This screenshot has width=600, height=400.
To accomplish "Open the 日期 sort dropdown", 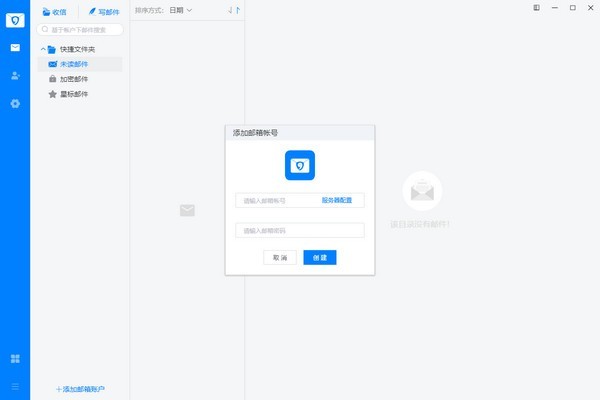I will (x=181, y=10).
